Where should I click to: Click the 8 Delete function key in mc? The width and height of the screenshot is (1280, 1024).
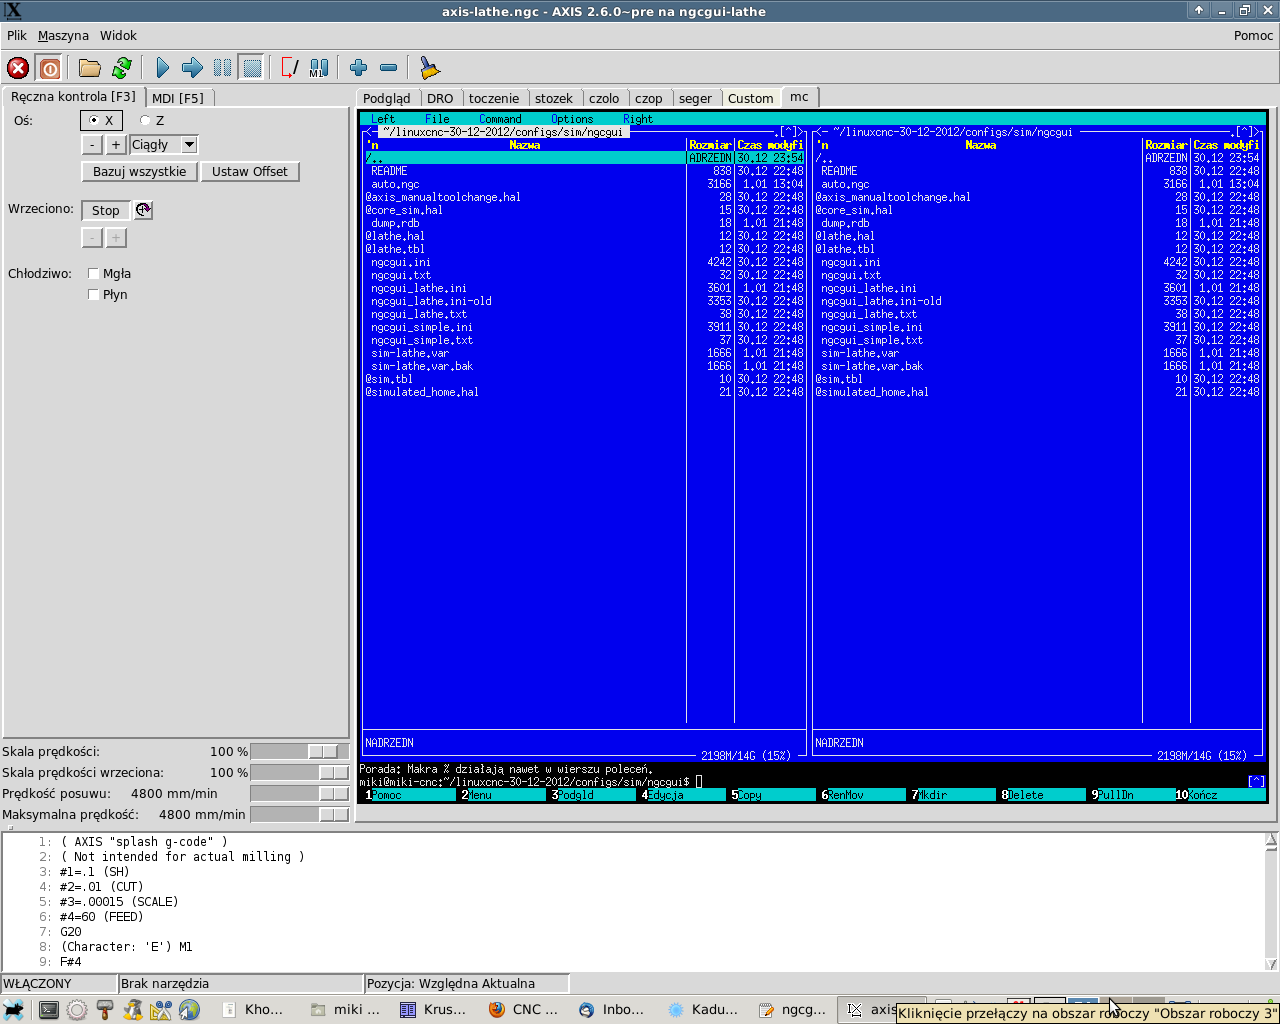click(1043, 795)
